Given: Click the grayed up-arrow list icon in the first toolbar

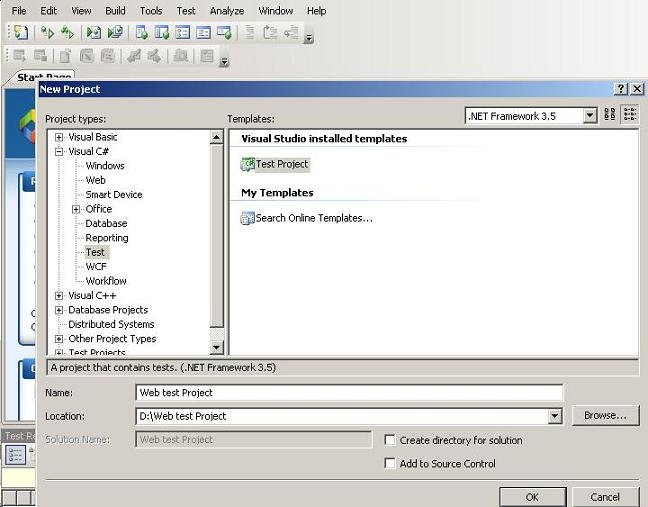Looking at the screenshot, I should 270,33.
